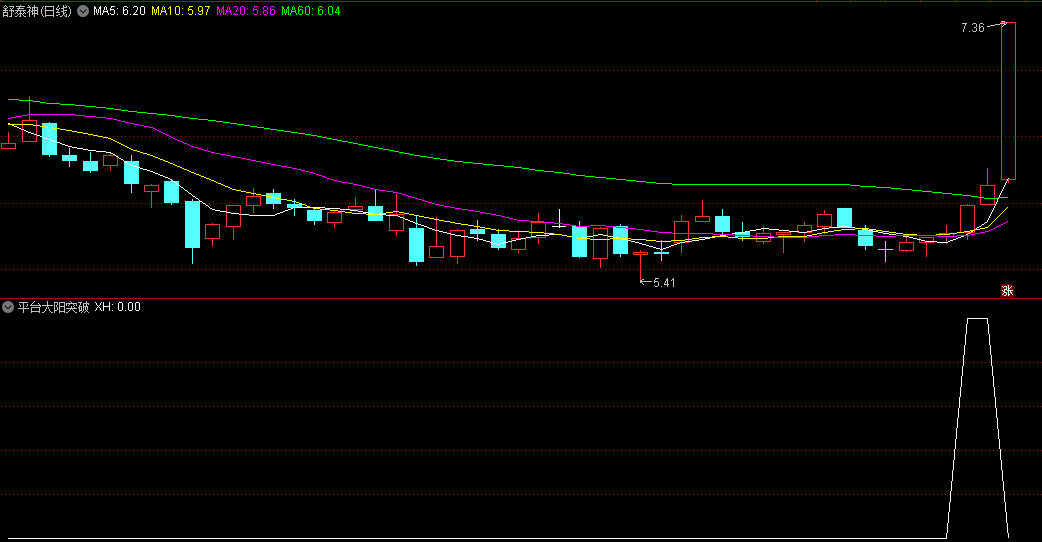Open the main chart indicator dropdown arrow

pos(83,11)
